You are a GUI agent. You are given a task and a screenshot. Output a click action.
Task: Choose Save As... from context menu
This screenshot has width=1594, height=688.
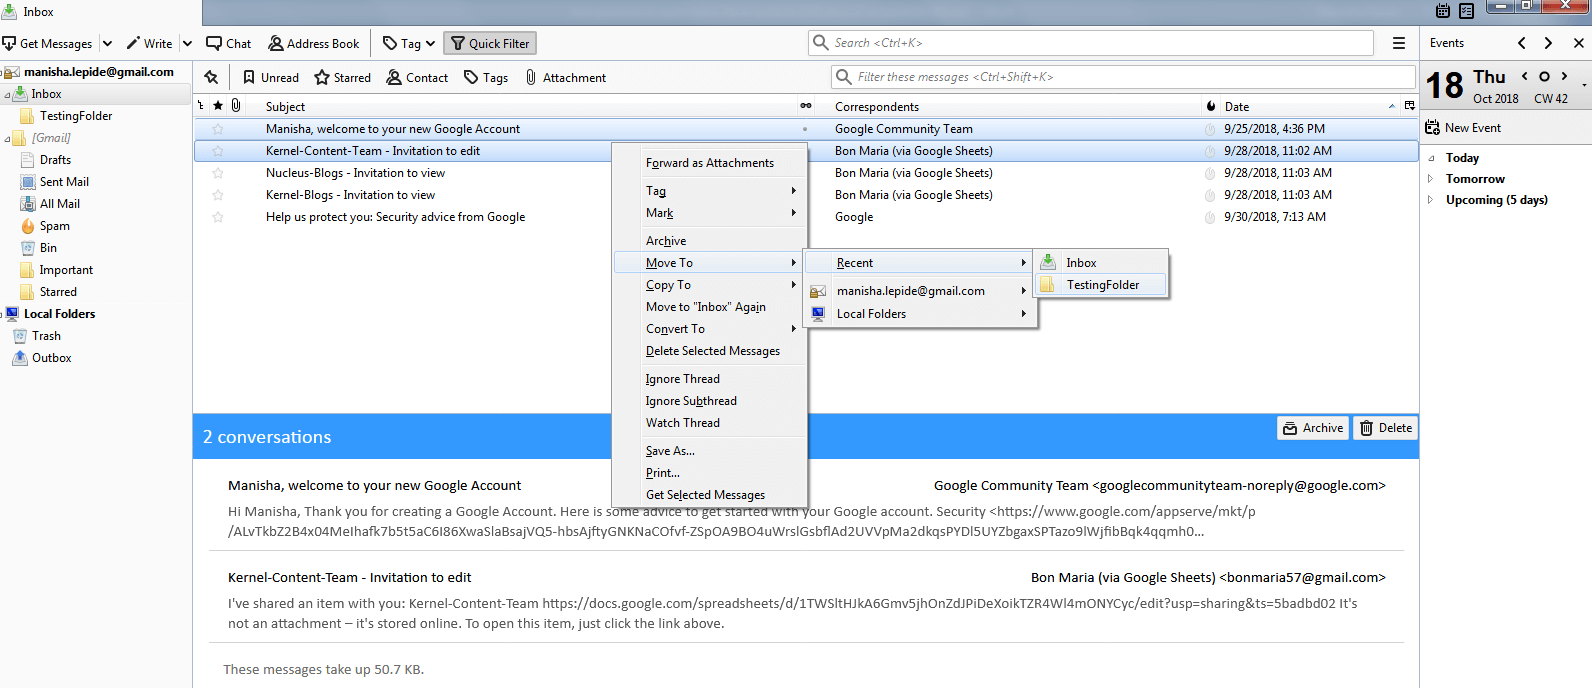click(x=710, y=451)
